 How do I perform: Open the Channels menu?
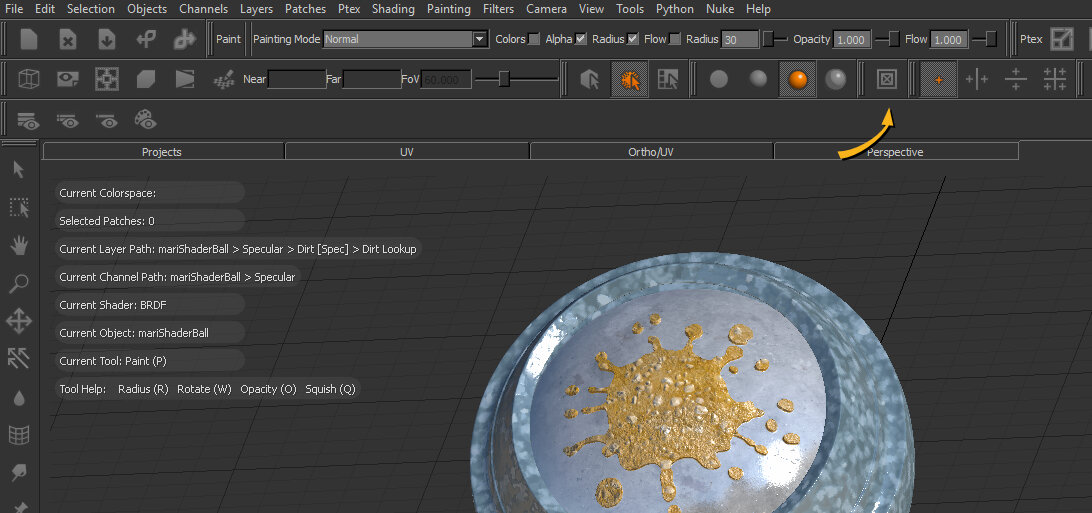tap(203, 9)
